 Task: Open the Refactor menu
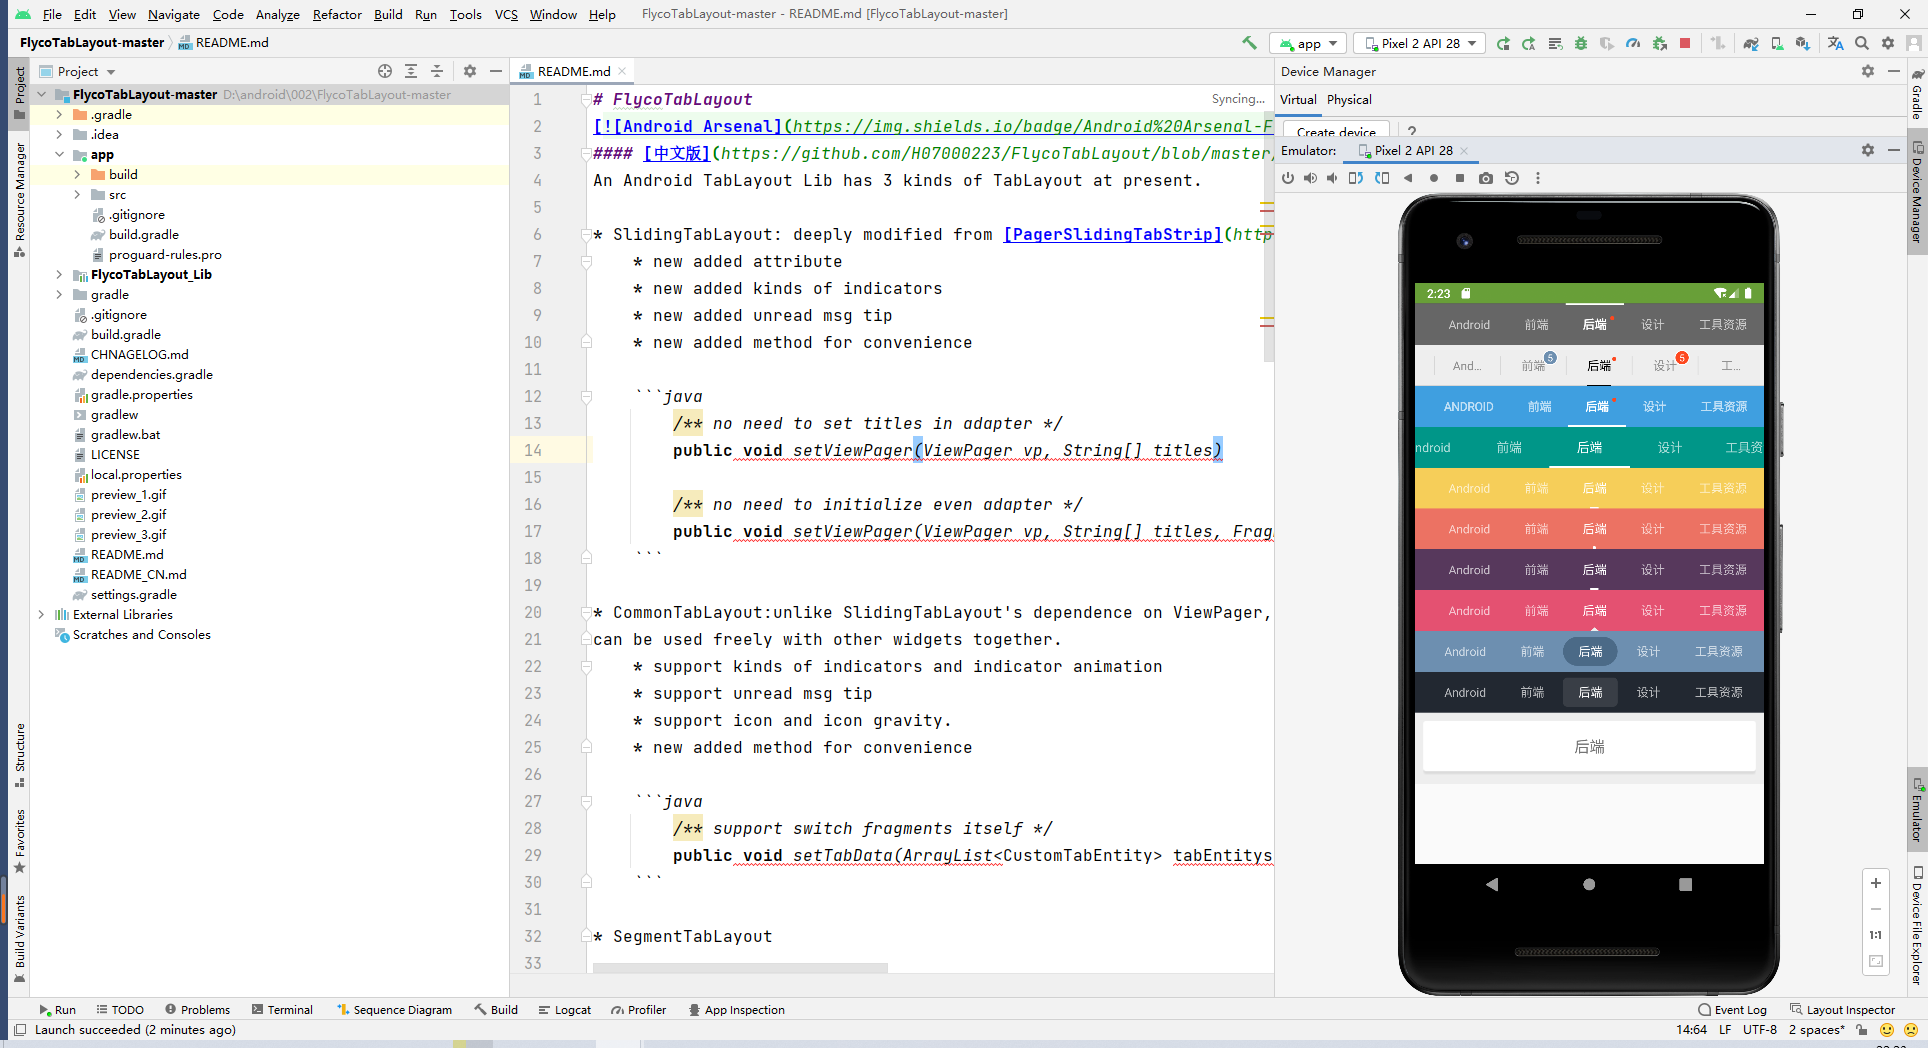[x=336, y=14]
